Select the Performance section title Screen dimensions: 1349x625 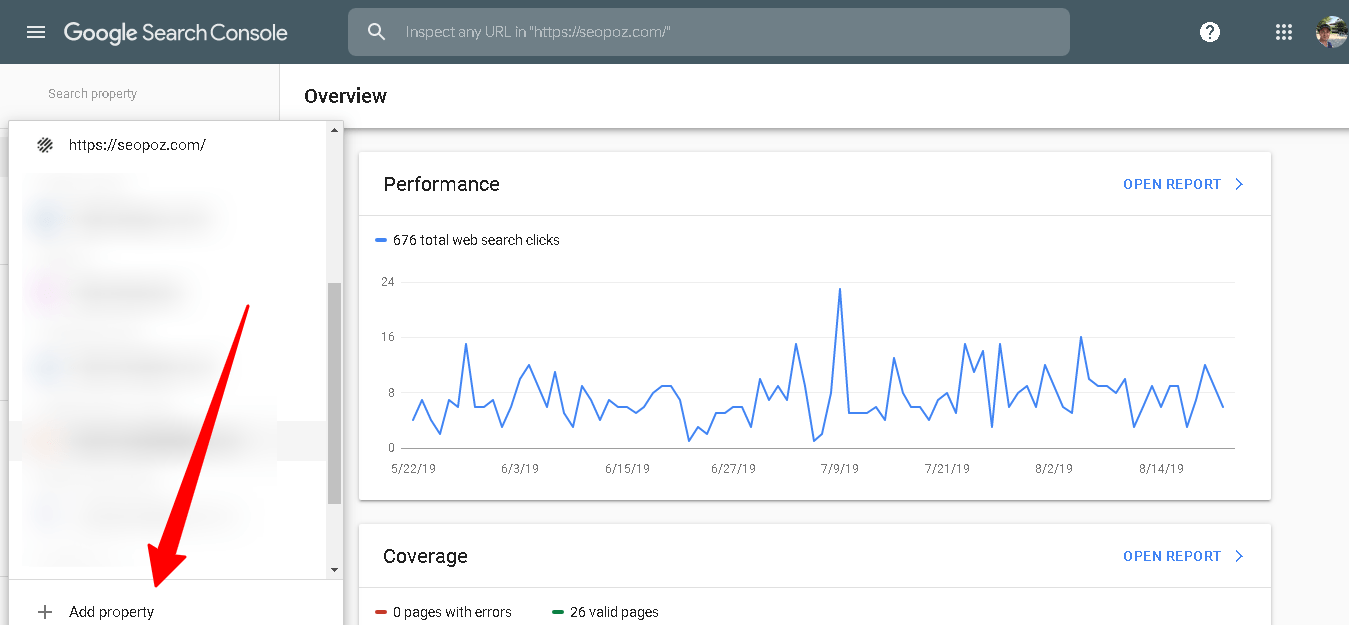click(441, 184)
